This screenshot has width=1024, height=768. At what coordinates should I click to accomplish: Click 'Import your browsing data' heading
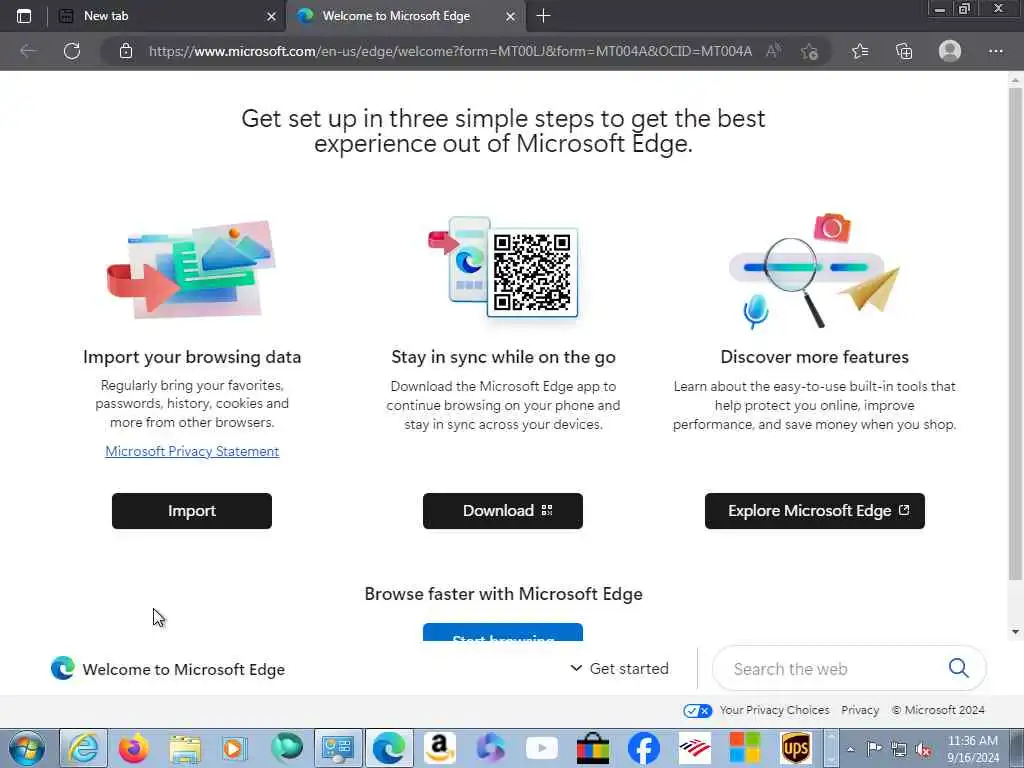click(192, 357)
